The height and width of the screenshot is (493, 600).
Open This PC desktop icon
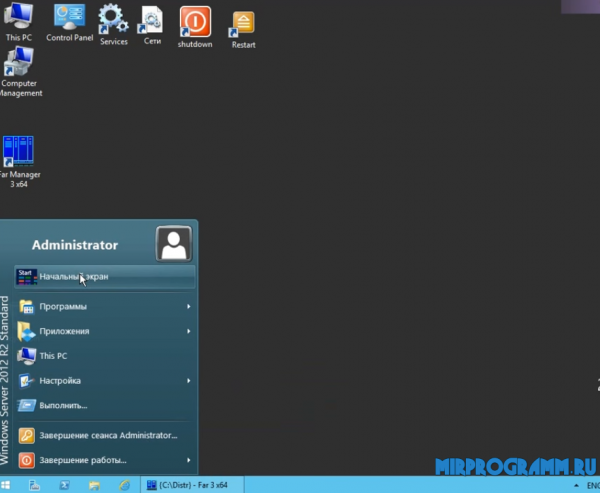(x=18, y=21)
